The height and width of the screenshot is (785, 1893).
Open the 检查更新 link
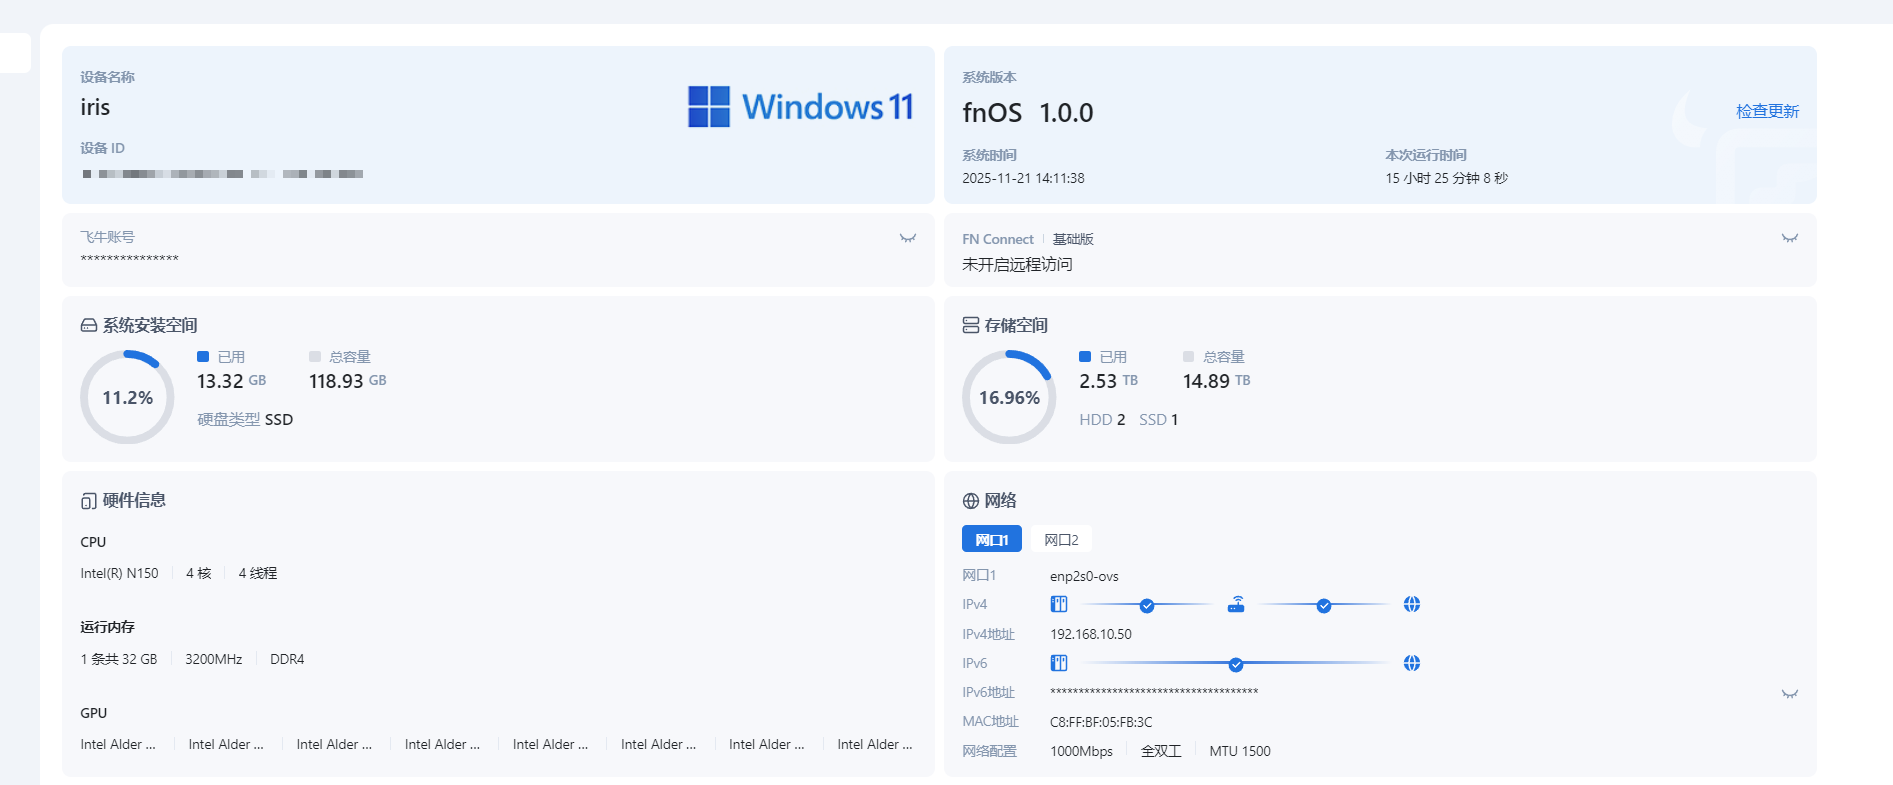pyautogui.click(x=1767, y=111)
